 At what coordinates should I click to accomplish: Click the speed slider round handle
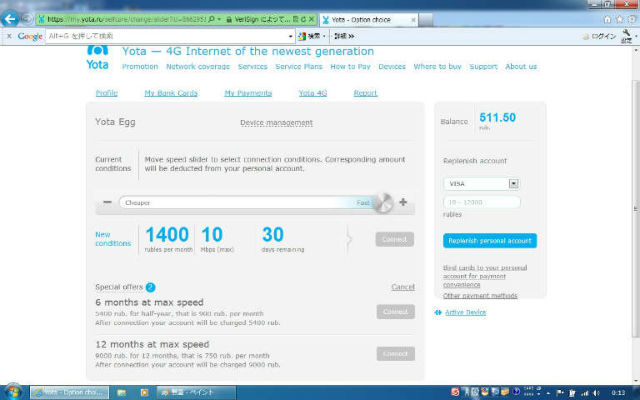[383, 202]
